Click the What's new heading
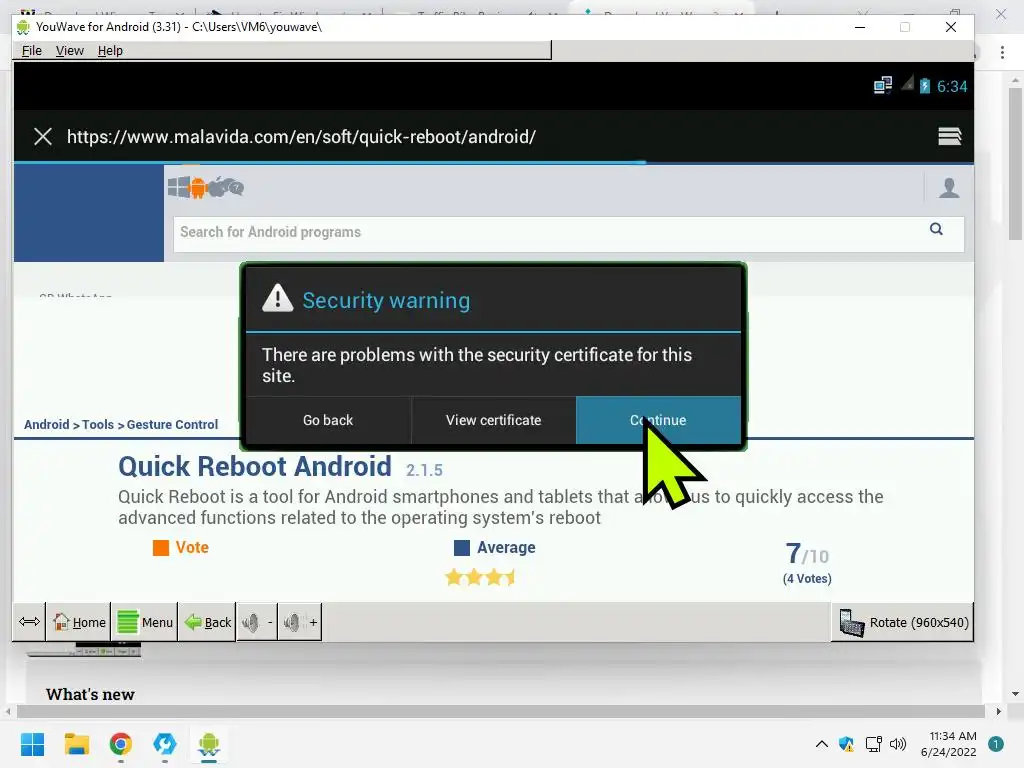The height and width of the screenshot is (768, 1024). pos(90,694)
